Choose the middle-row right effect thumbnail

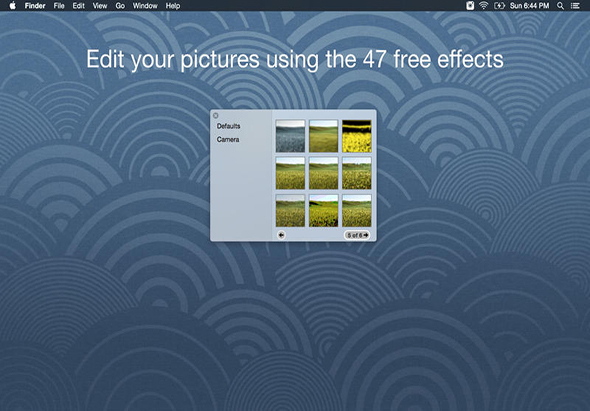[x=357, y=173]
